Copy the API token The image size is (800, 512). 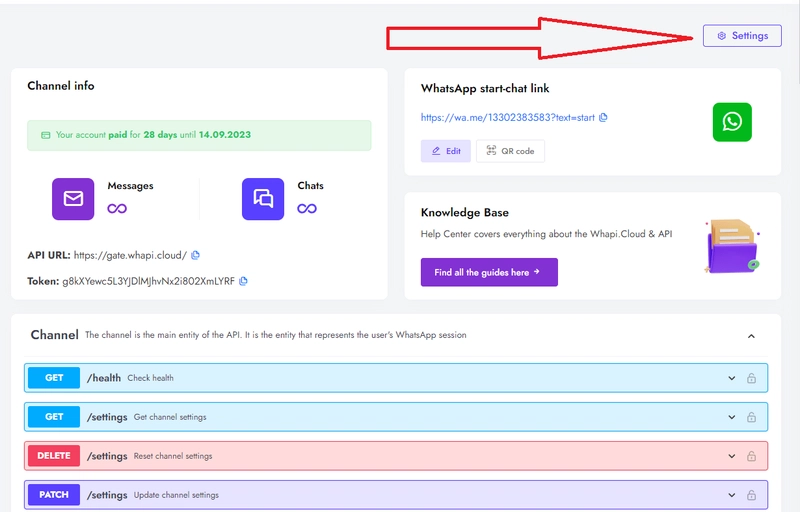click(243, 281)
